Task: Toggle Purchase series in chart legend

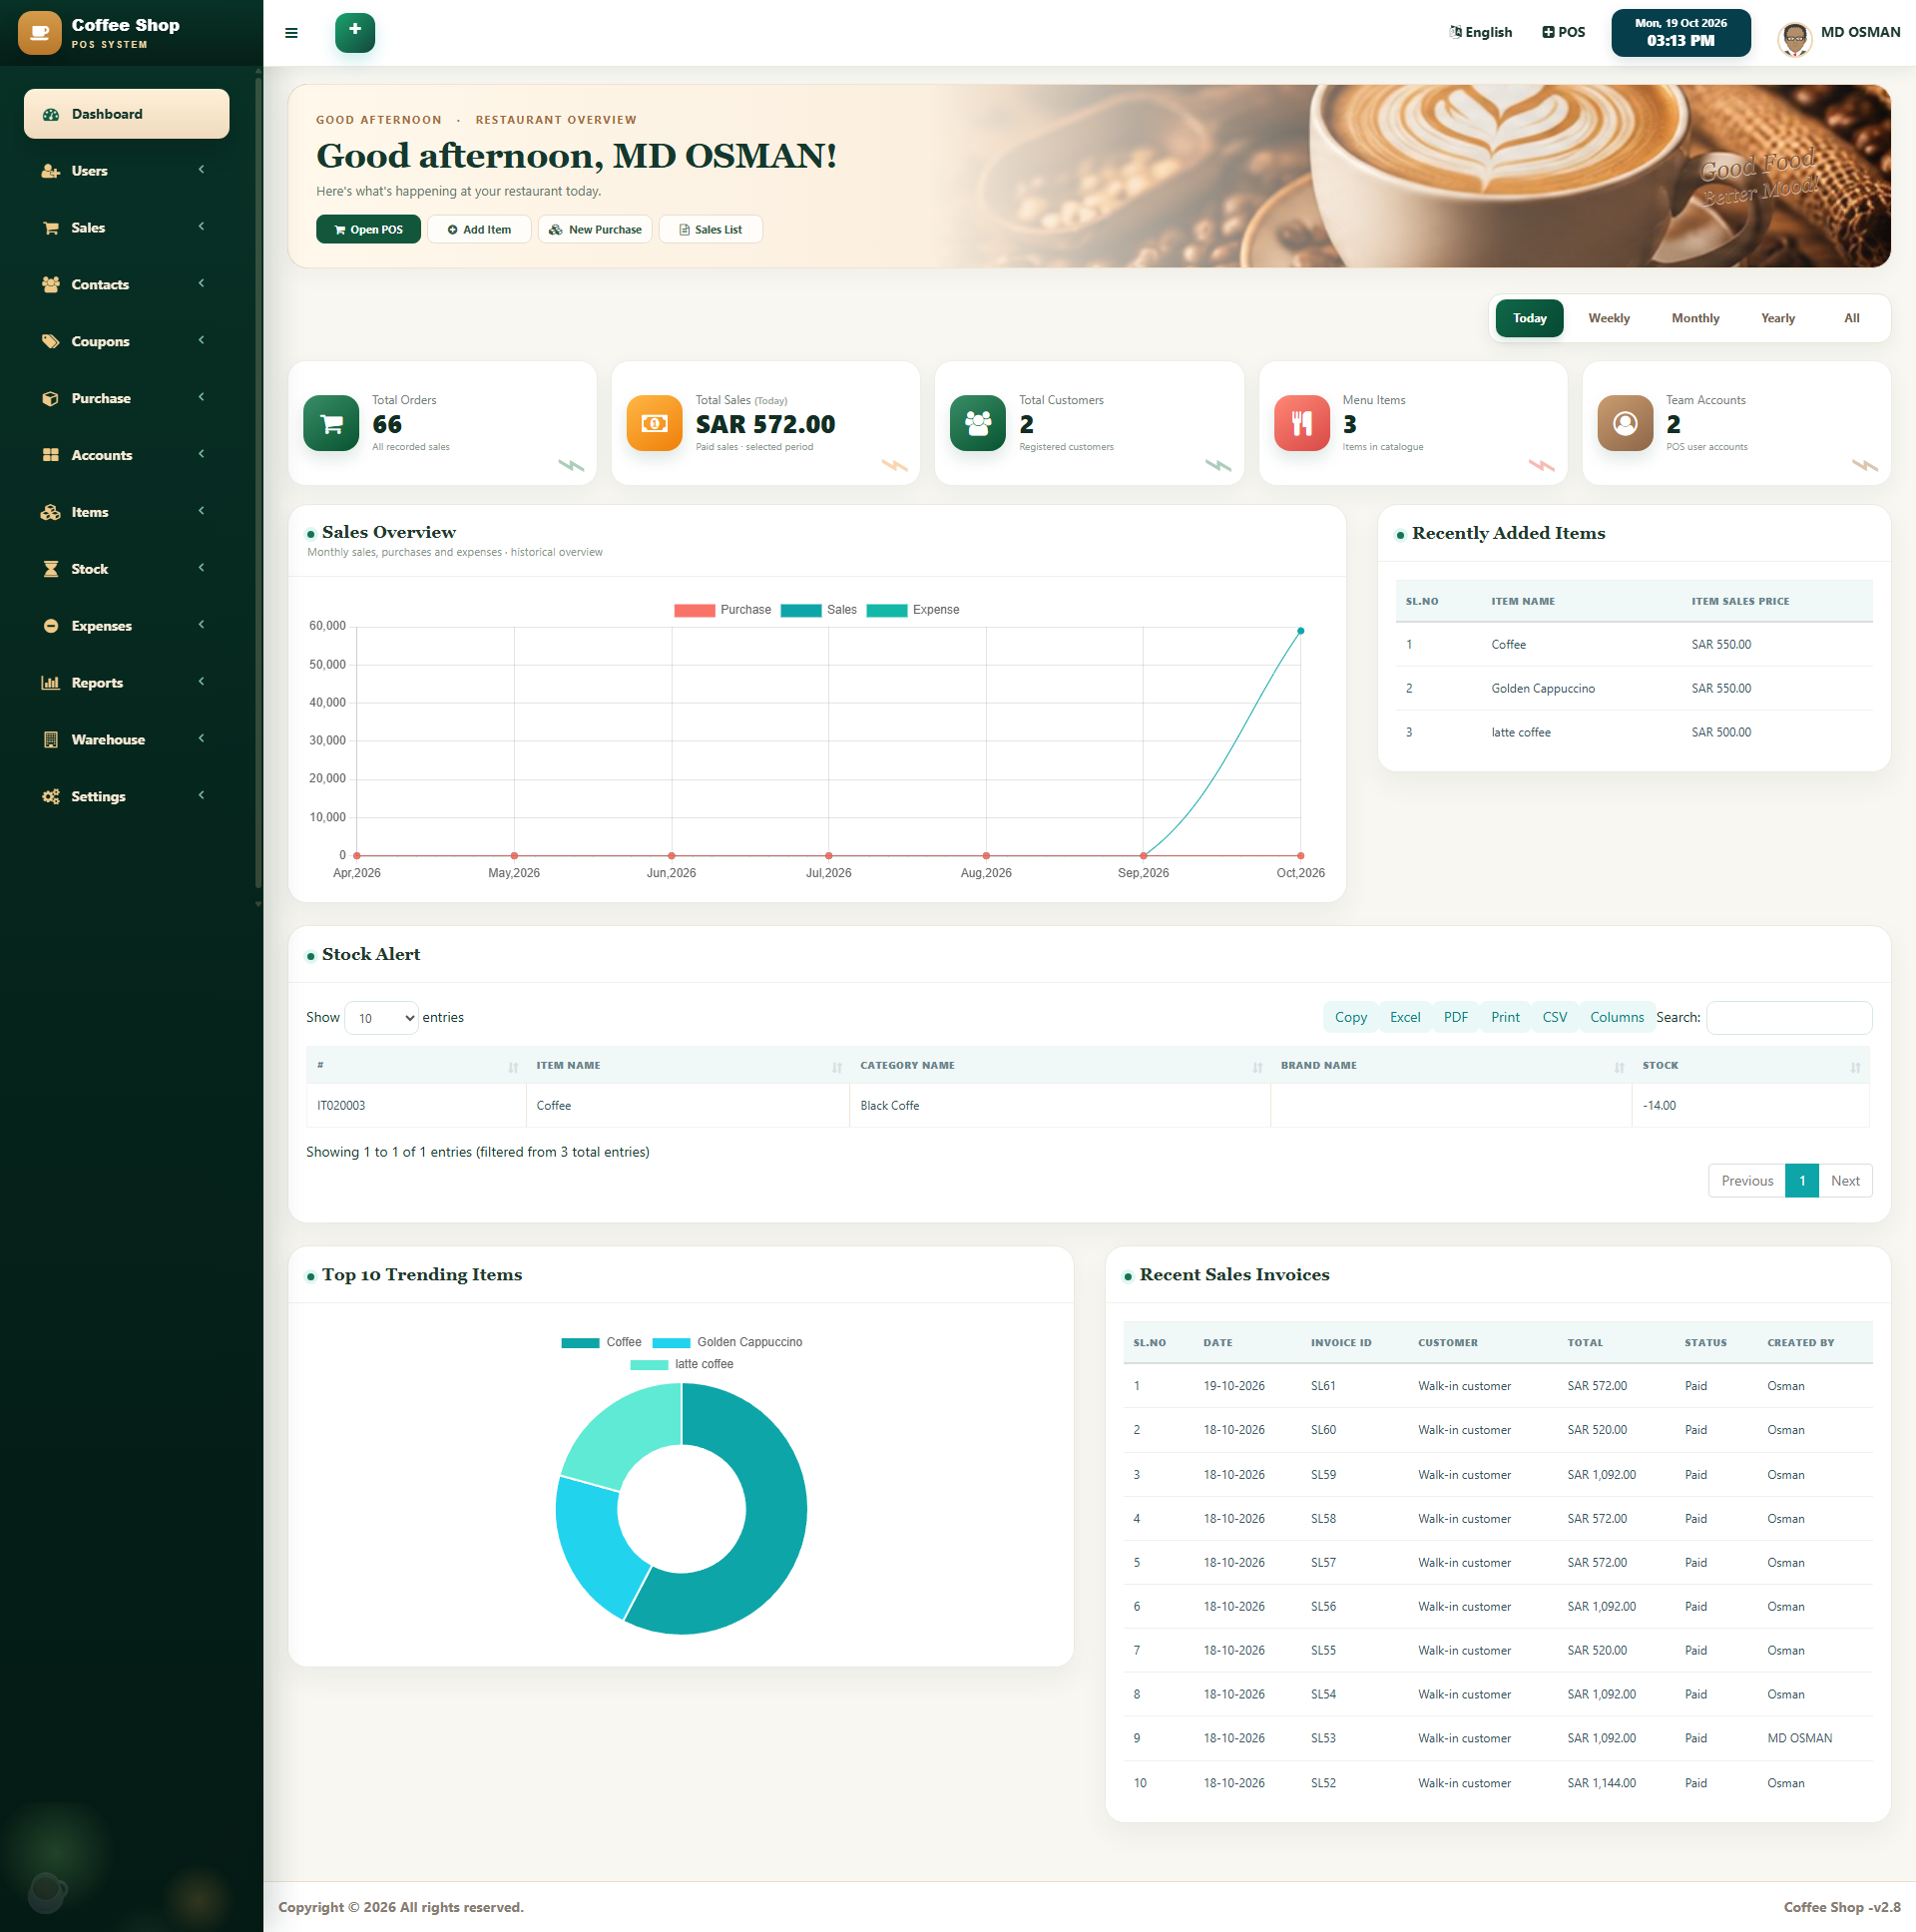Action: click(723, 610)
